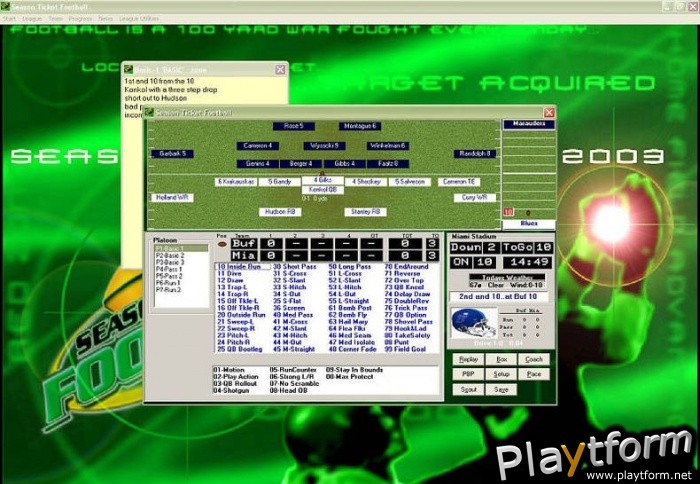Click defender Montague 6 box
The width and height of the screenshot is (700, 484).
[360, 126]
